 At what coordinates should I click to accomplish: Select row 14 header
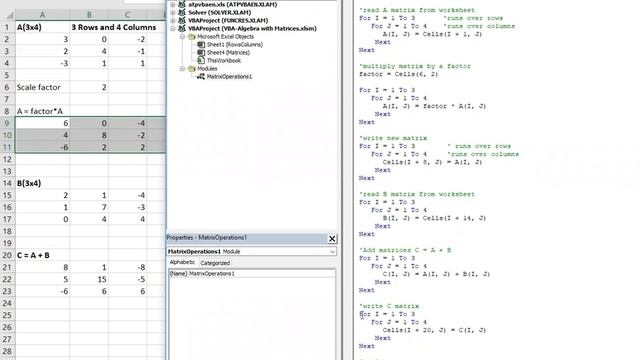7,183
